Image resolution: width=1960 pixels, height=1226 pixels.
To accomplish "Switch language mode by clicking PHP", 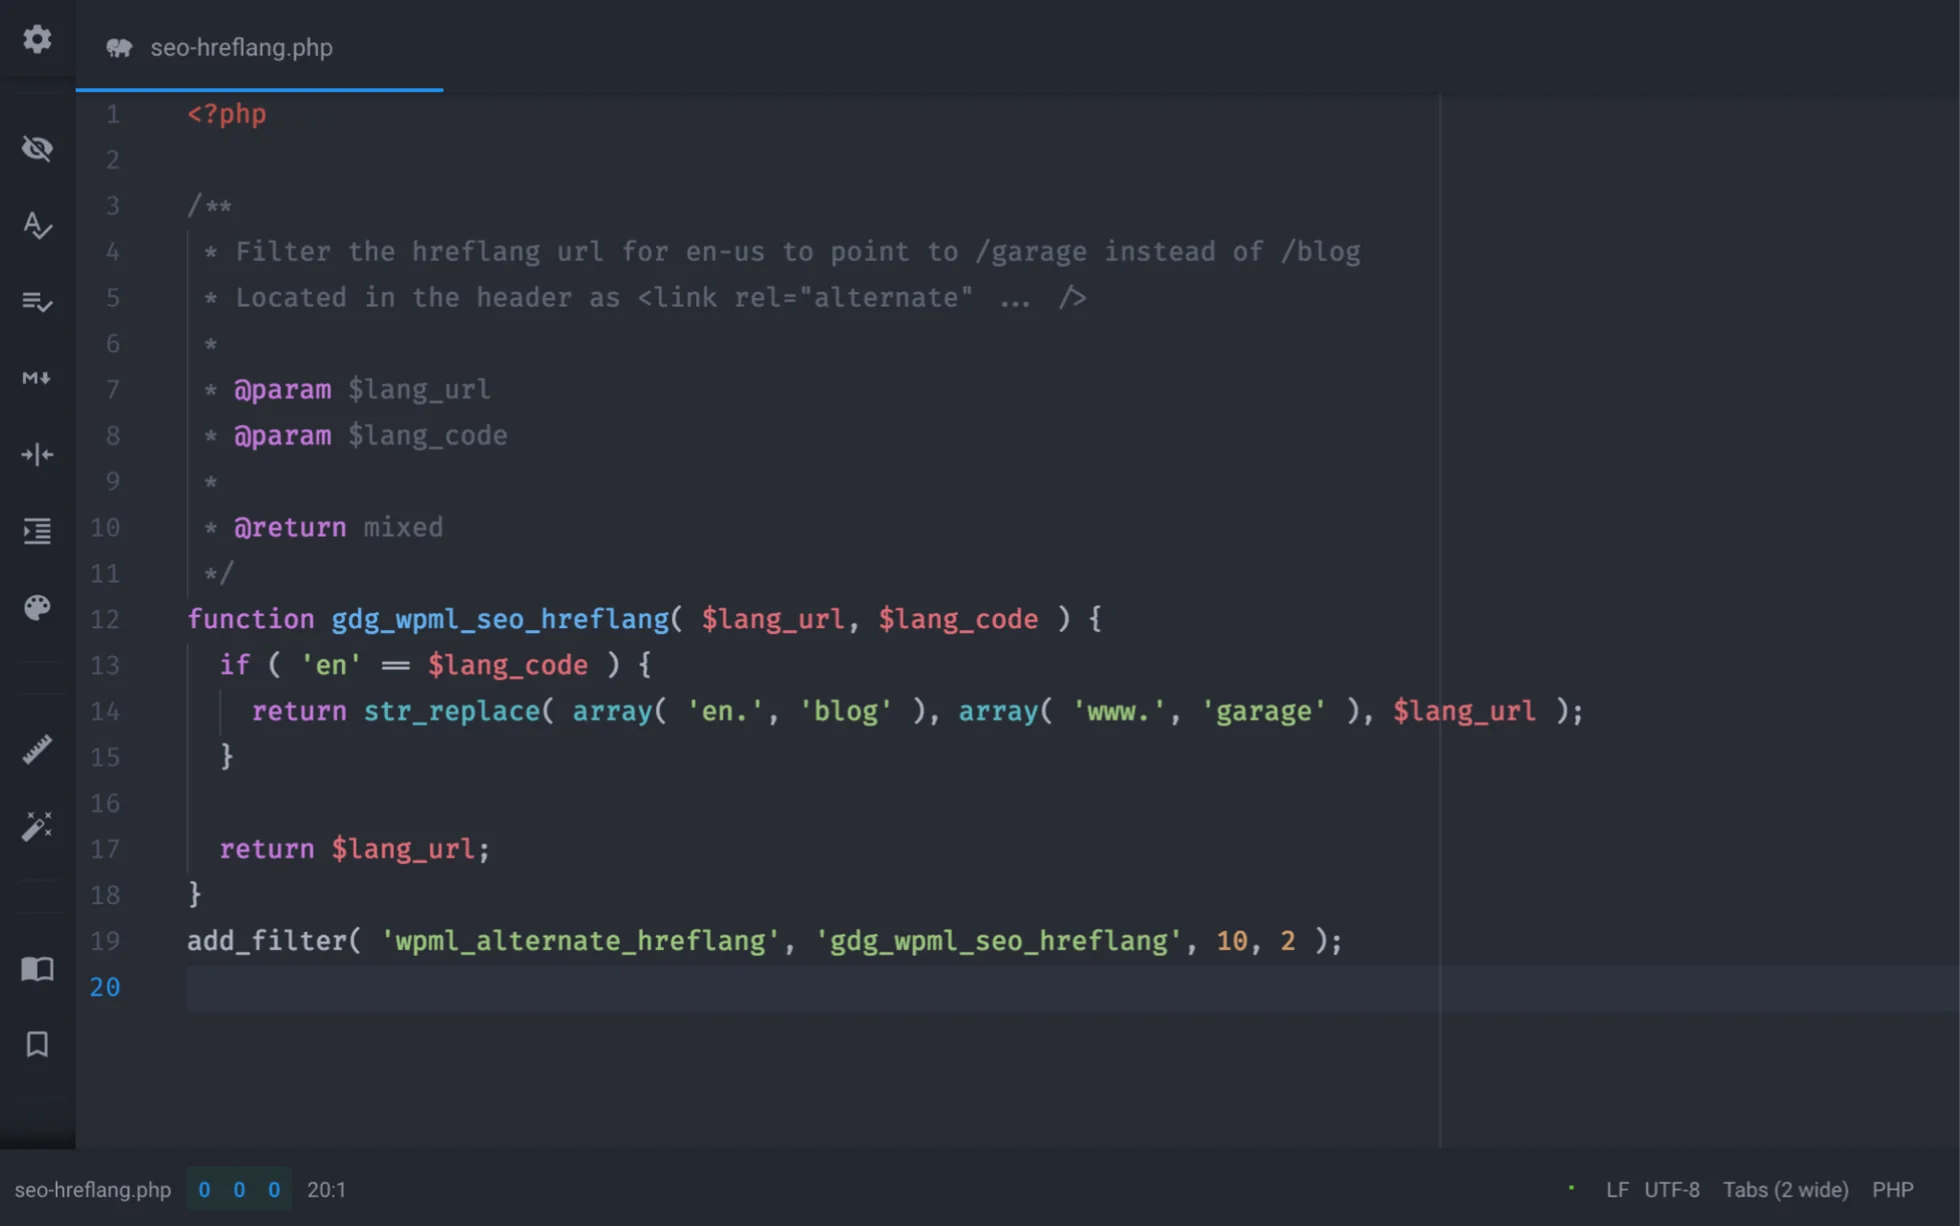I will tap(1893, 1190).
